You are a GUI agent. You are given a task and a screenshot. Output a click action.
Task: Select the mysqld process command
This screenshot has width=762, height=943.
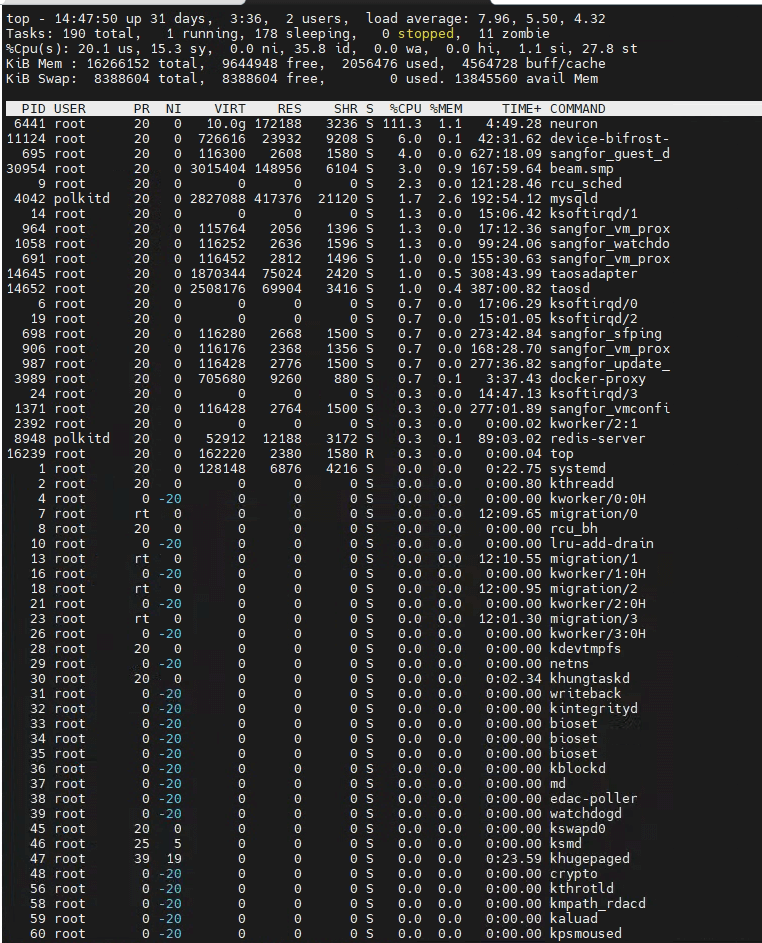coord(573,199)
